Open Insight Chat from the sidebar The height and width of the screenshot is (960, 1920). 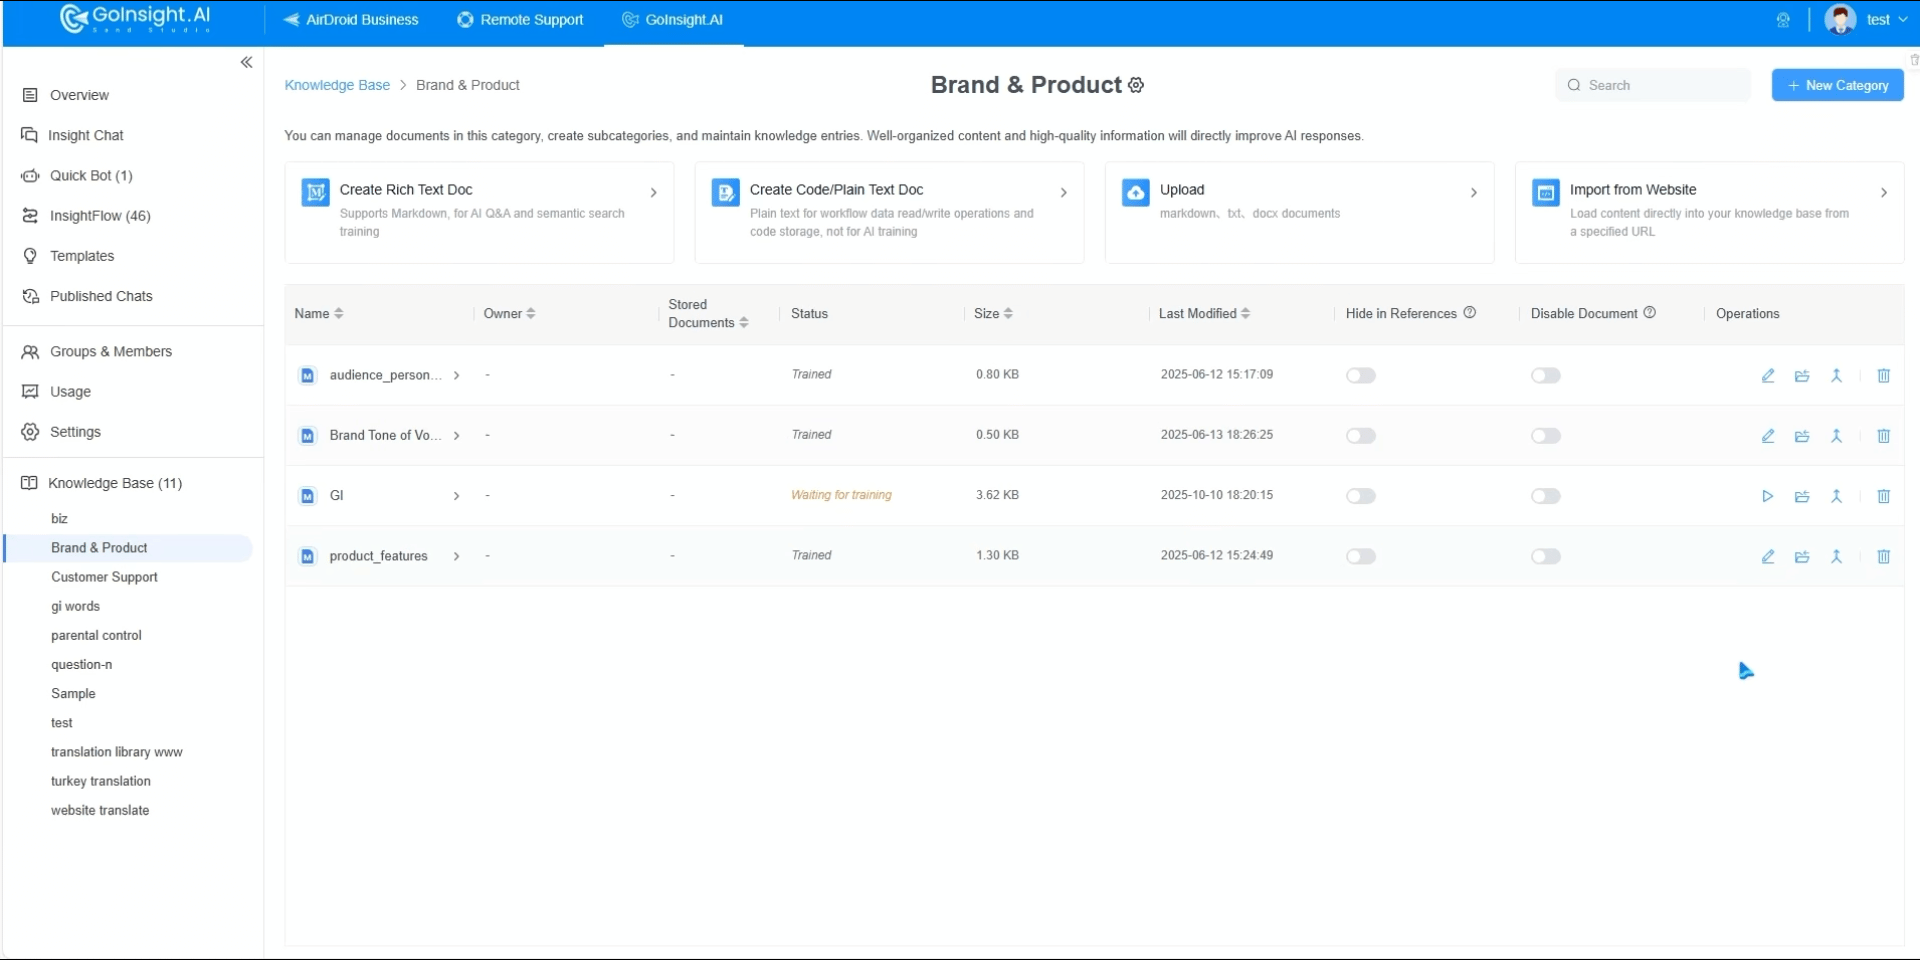point(86,136)
